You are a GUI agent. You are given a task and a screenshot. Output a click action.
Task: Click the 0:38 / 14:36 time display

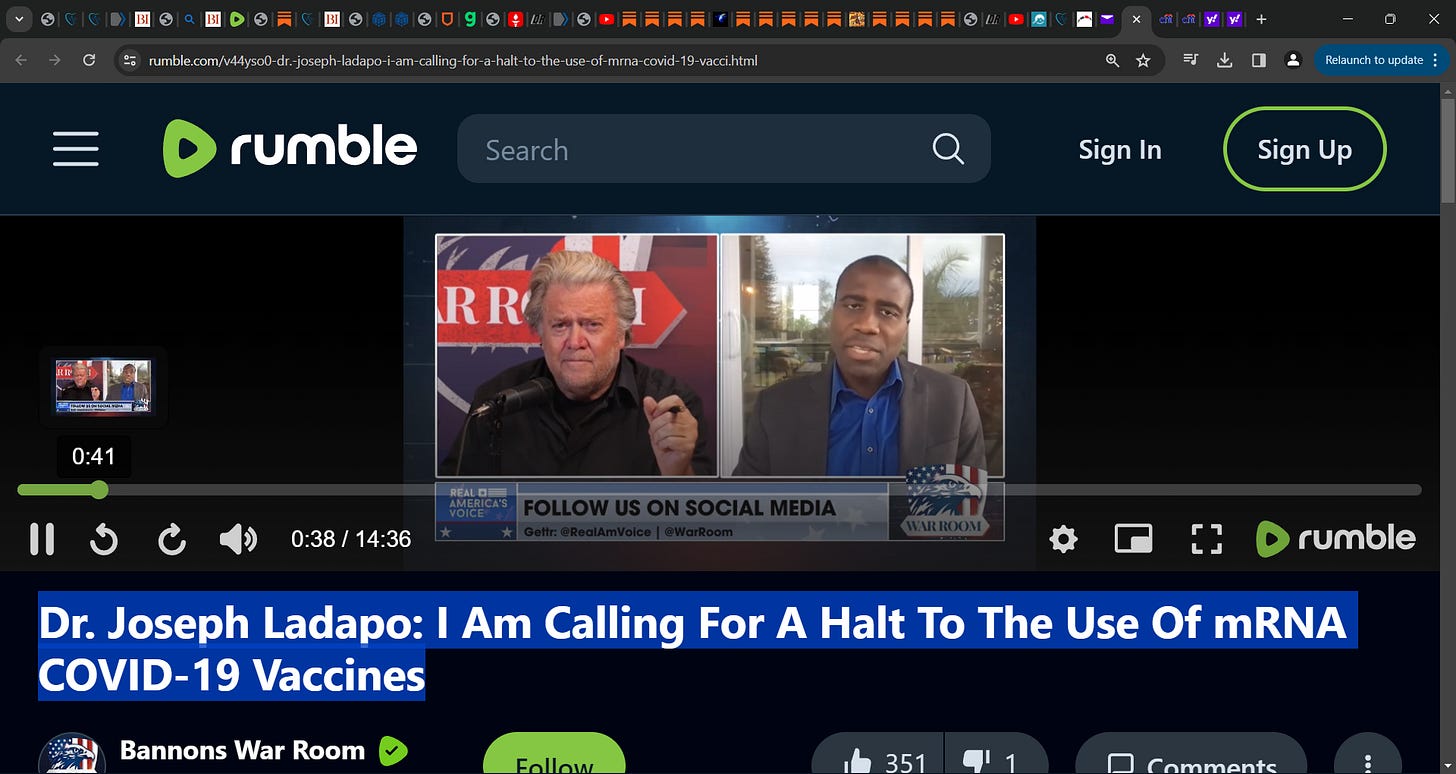(x=351, y=539)
